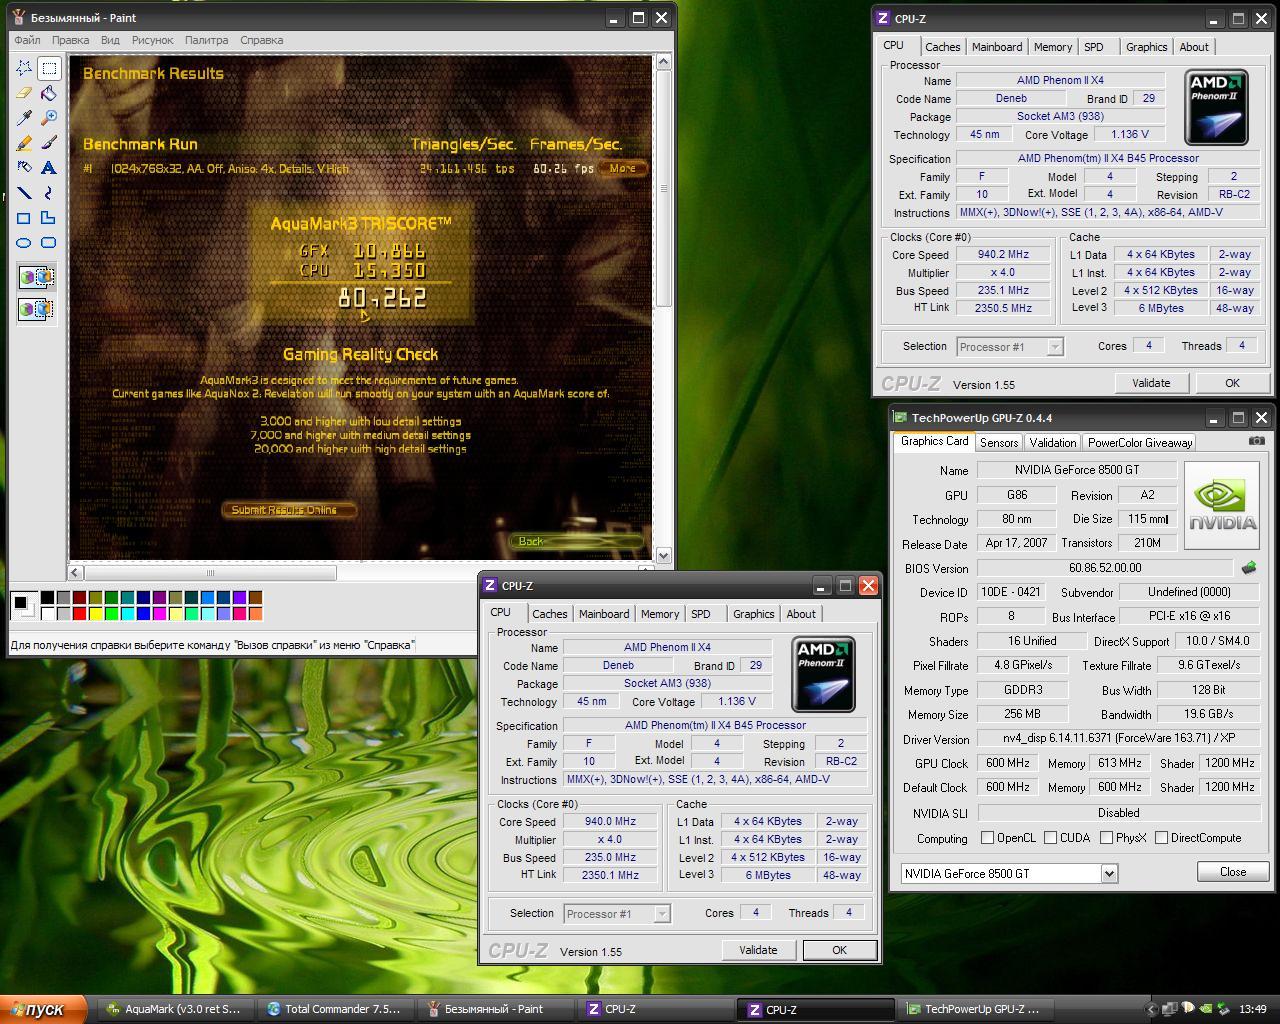Click OK in the lower CPU-Z window
This screenshot has height=1024, width=1280.
[839, 950]
